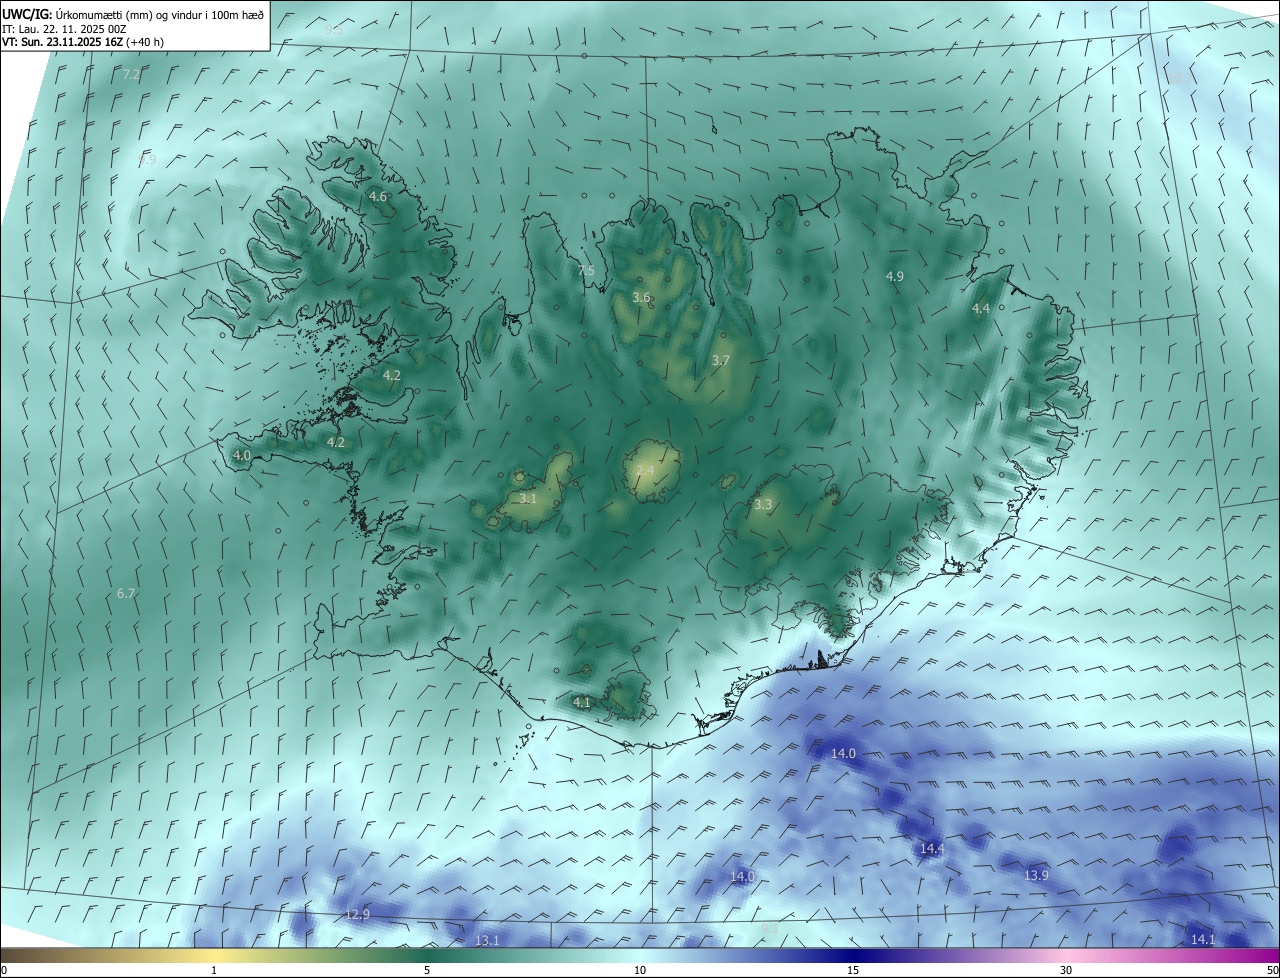The image size is (1280, 978).
Task: Click the 3.6 value label on the map
Action: [x=642, y=297]
